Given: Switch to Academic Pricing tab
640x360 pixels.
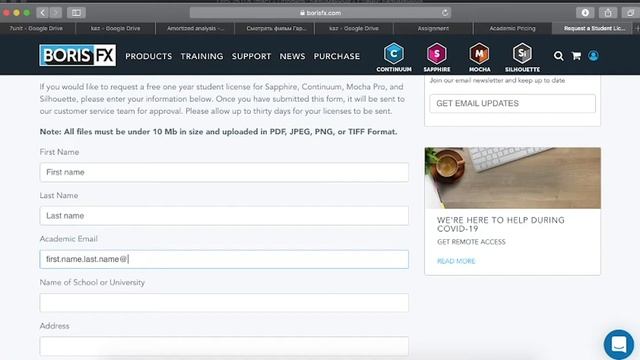Looking at the screenshot, I should pyautogui.click(x=512, y=28).
